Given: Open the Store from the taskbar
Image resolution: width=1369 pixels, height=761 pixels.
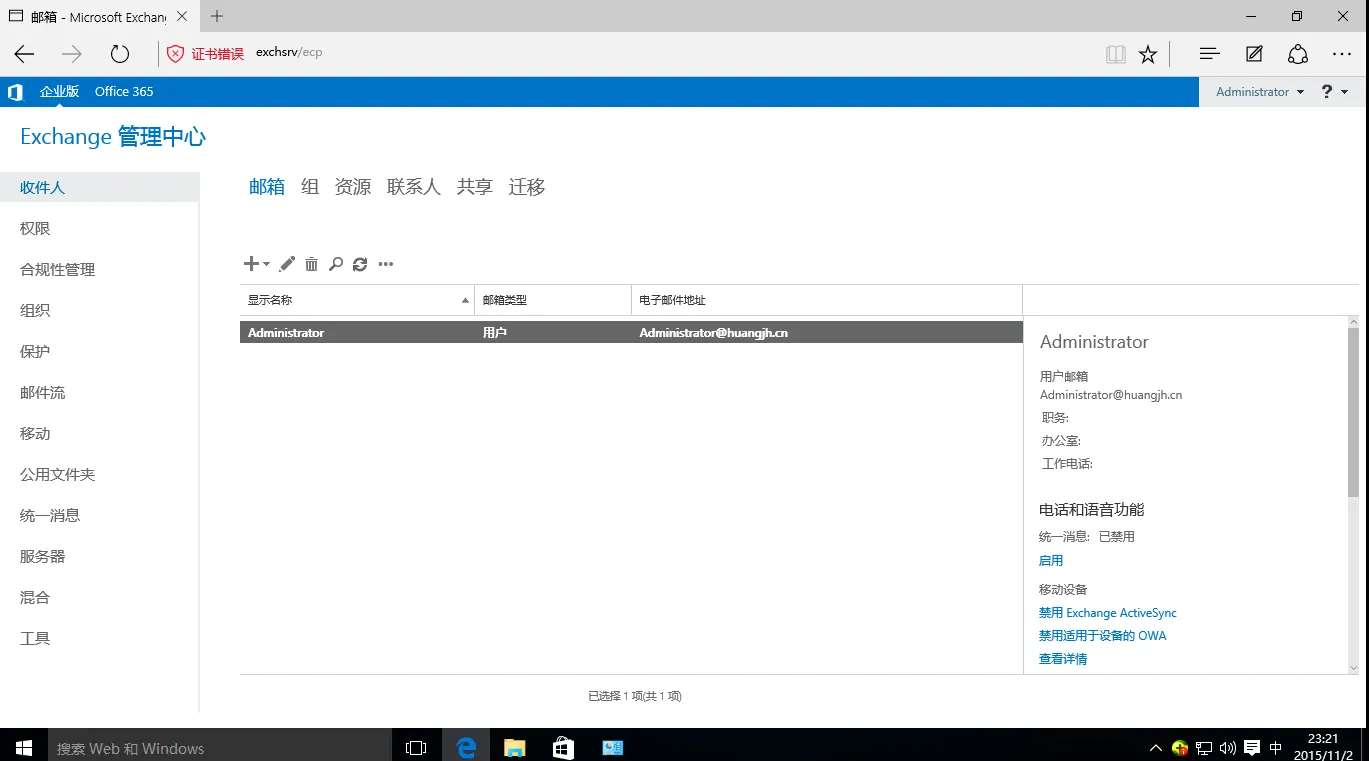Looking at the screenshot, I should pyautogui.click(x=564, y=747).
